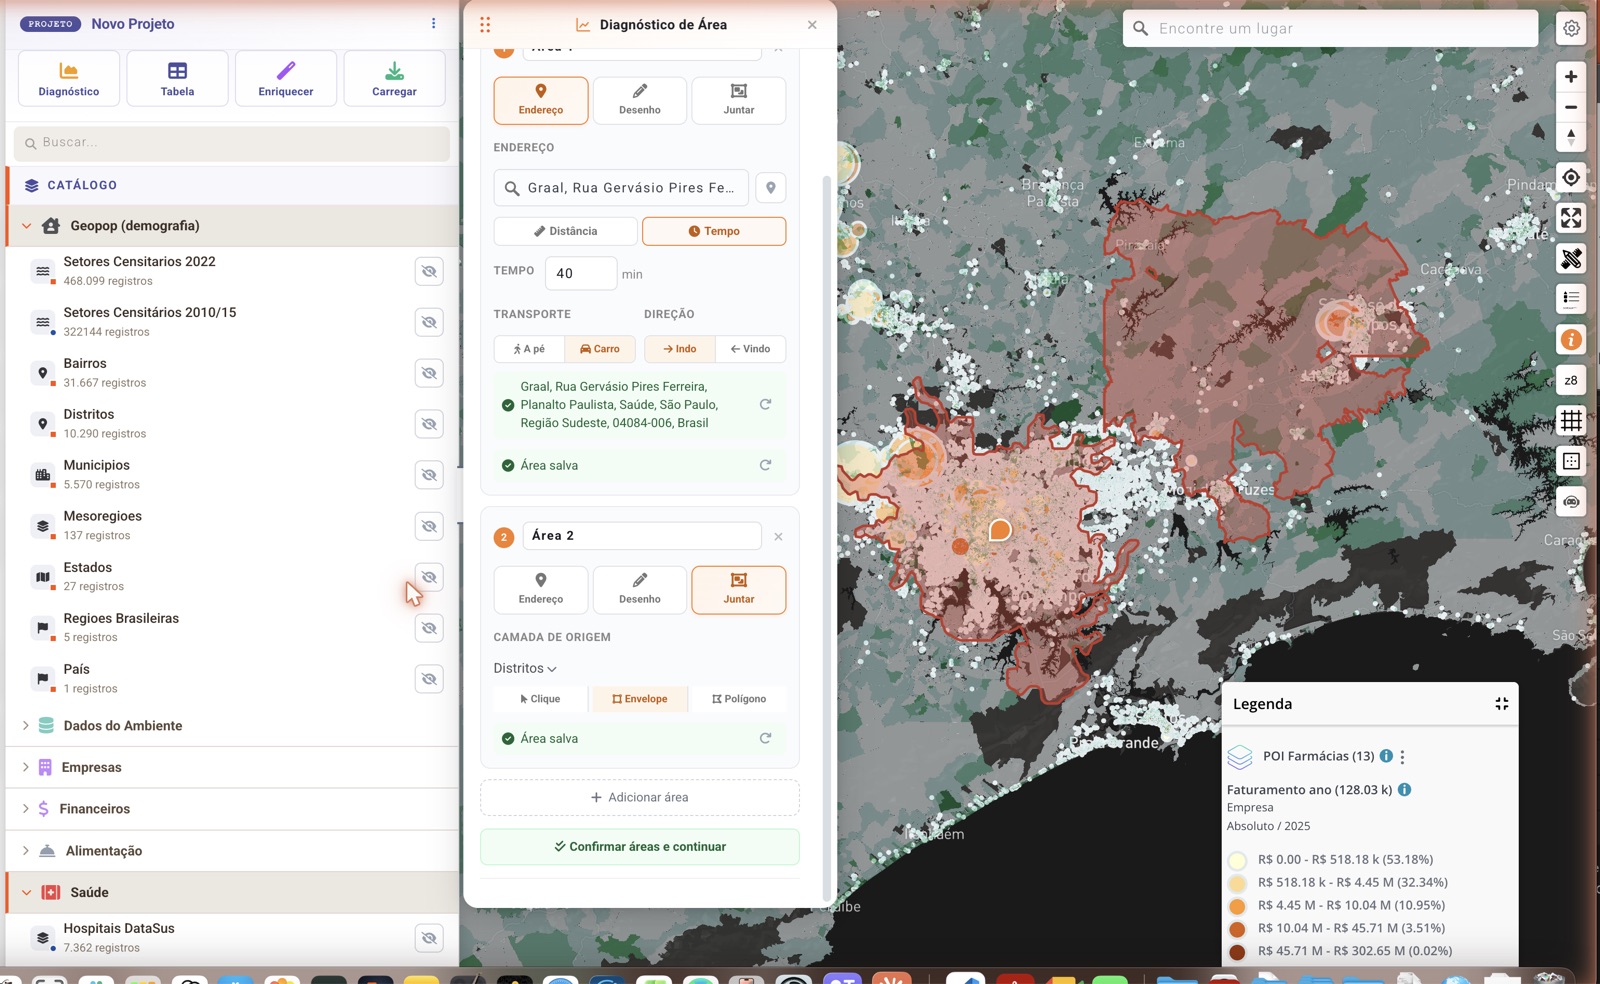Toggle visibility of Bairros layer
1600x984 pixels.
point(429,373)
